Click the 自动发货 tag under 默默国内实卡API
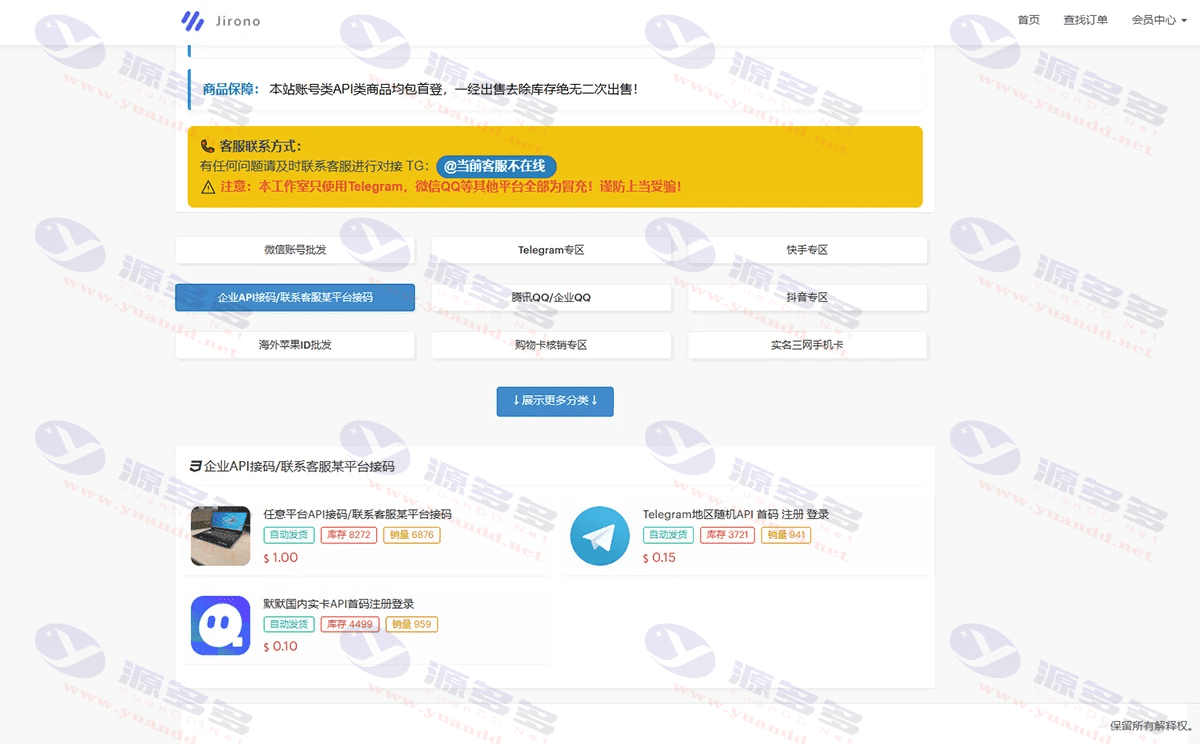Screen dimensions: 1200x744 (289, 624)
